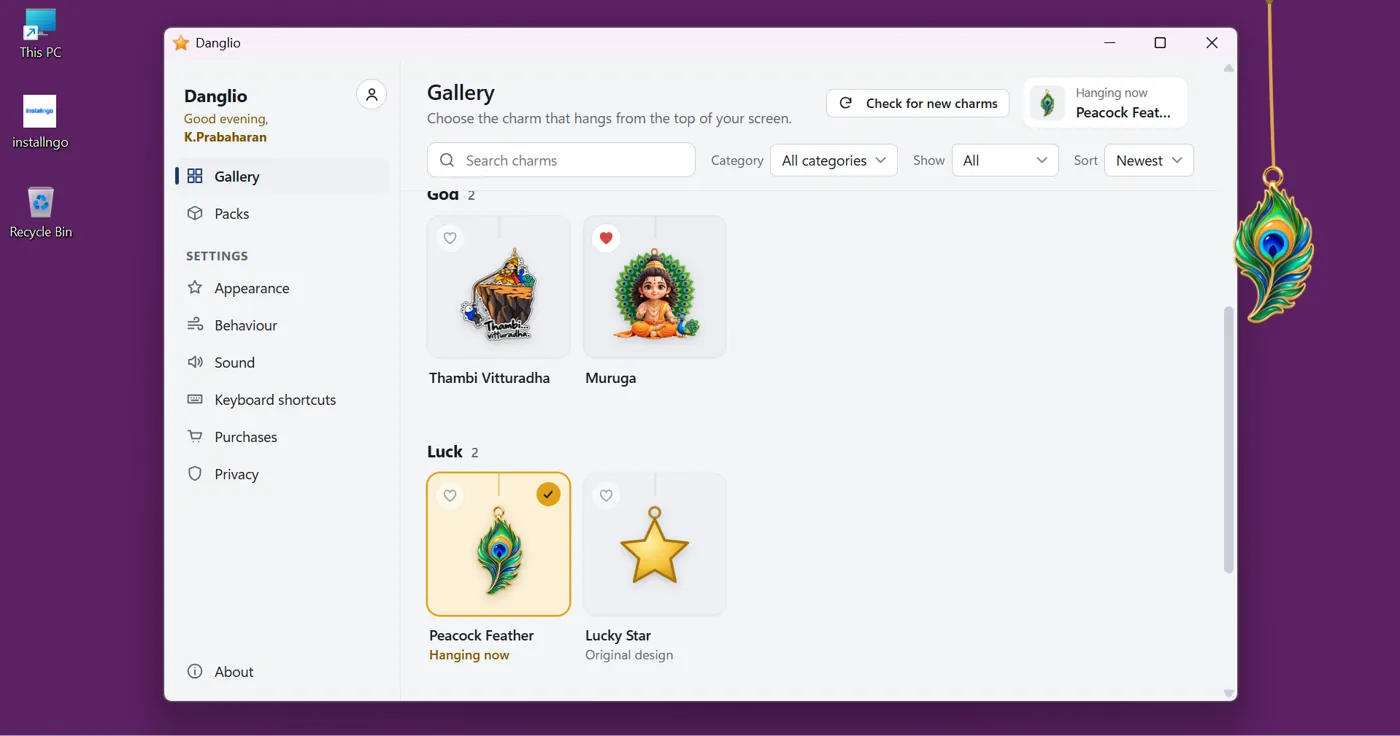This screenshot has height=736, width=1400.
Task: Click the Sound speaker icon
Action: click(195, 362)
